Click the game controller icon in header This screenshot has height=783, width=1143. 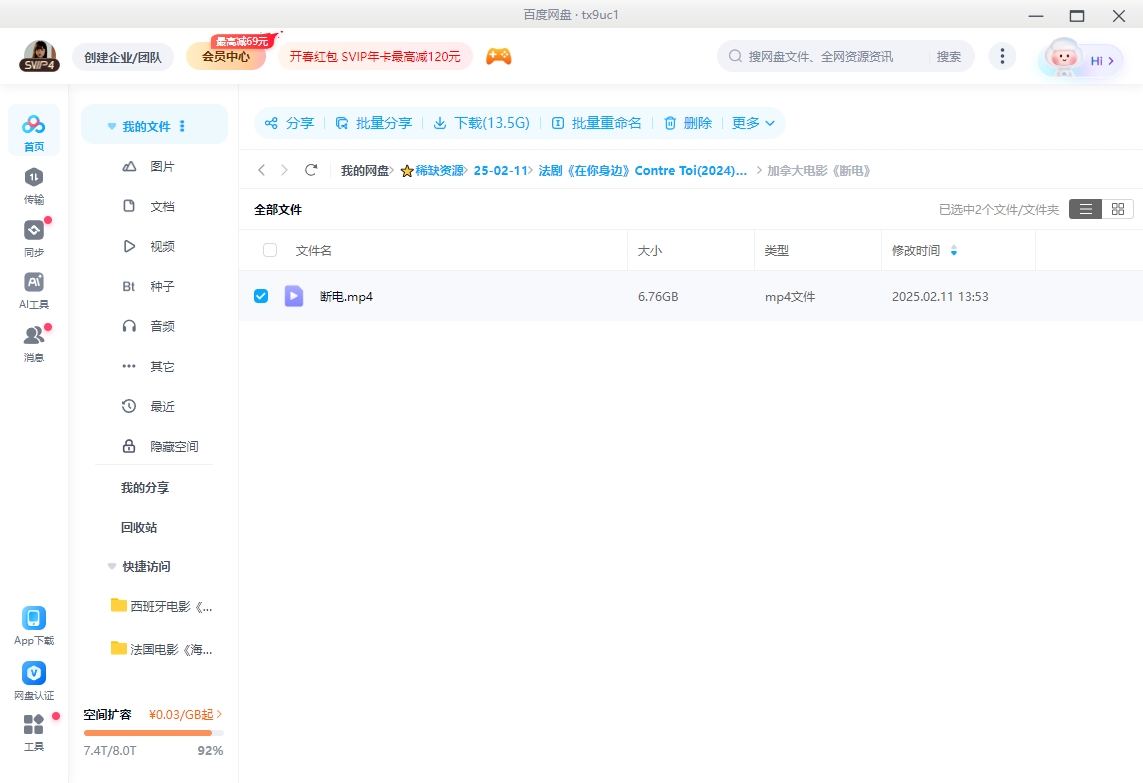(498, 57)
